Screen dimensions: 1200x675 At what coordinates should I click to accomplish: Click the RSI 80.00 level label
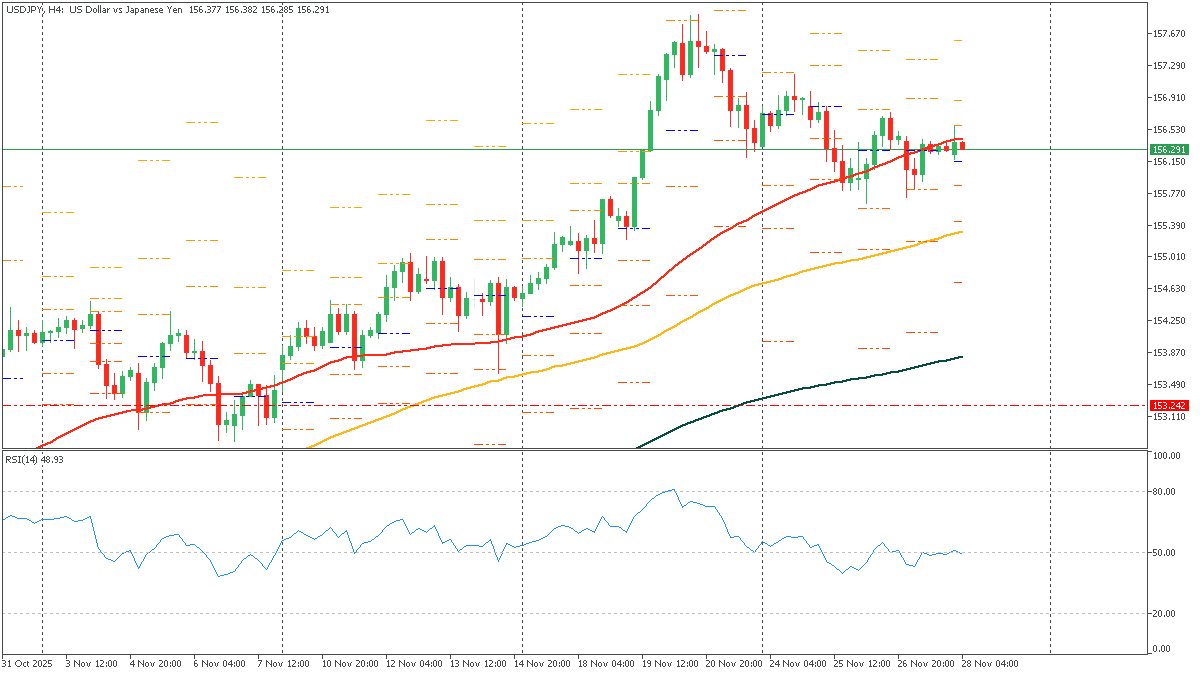(x=1164, y=491)
